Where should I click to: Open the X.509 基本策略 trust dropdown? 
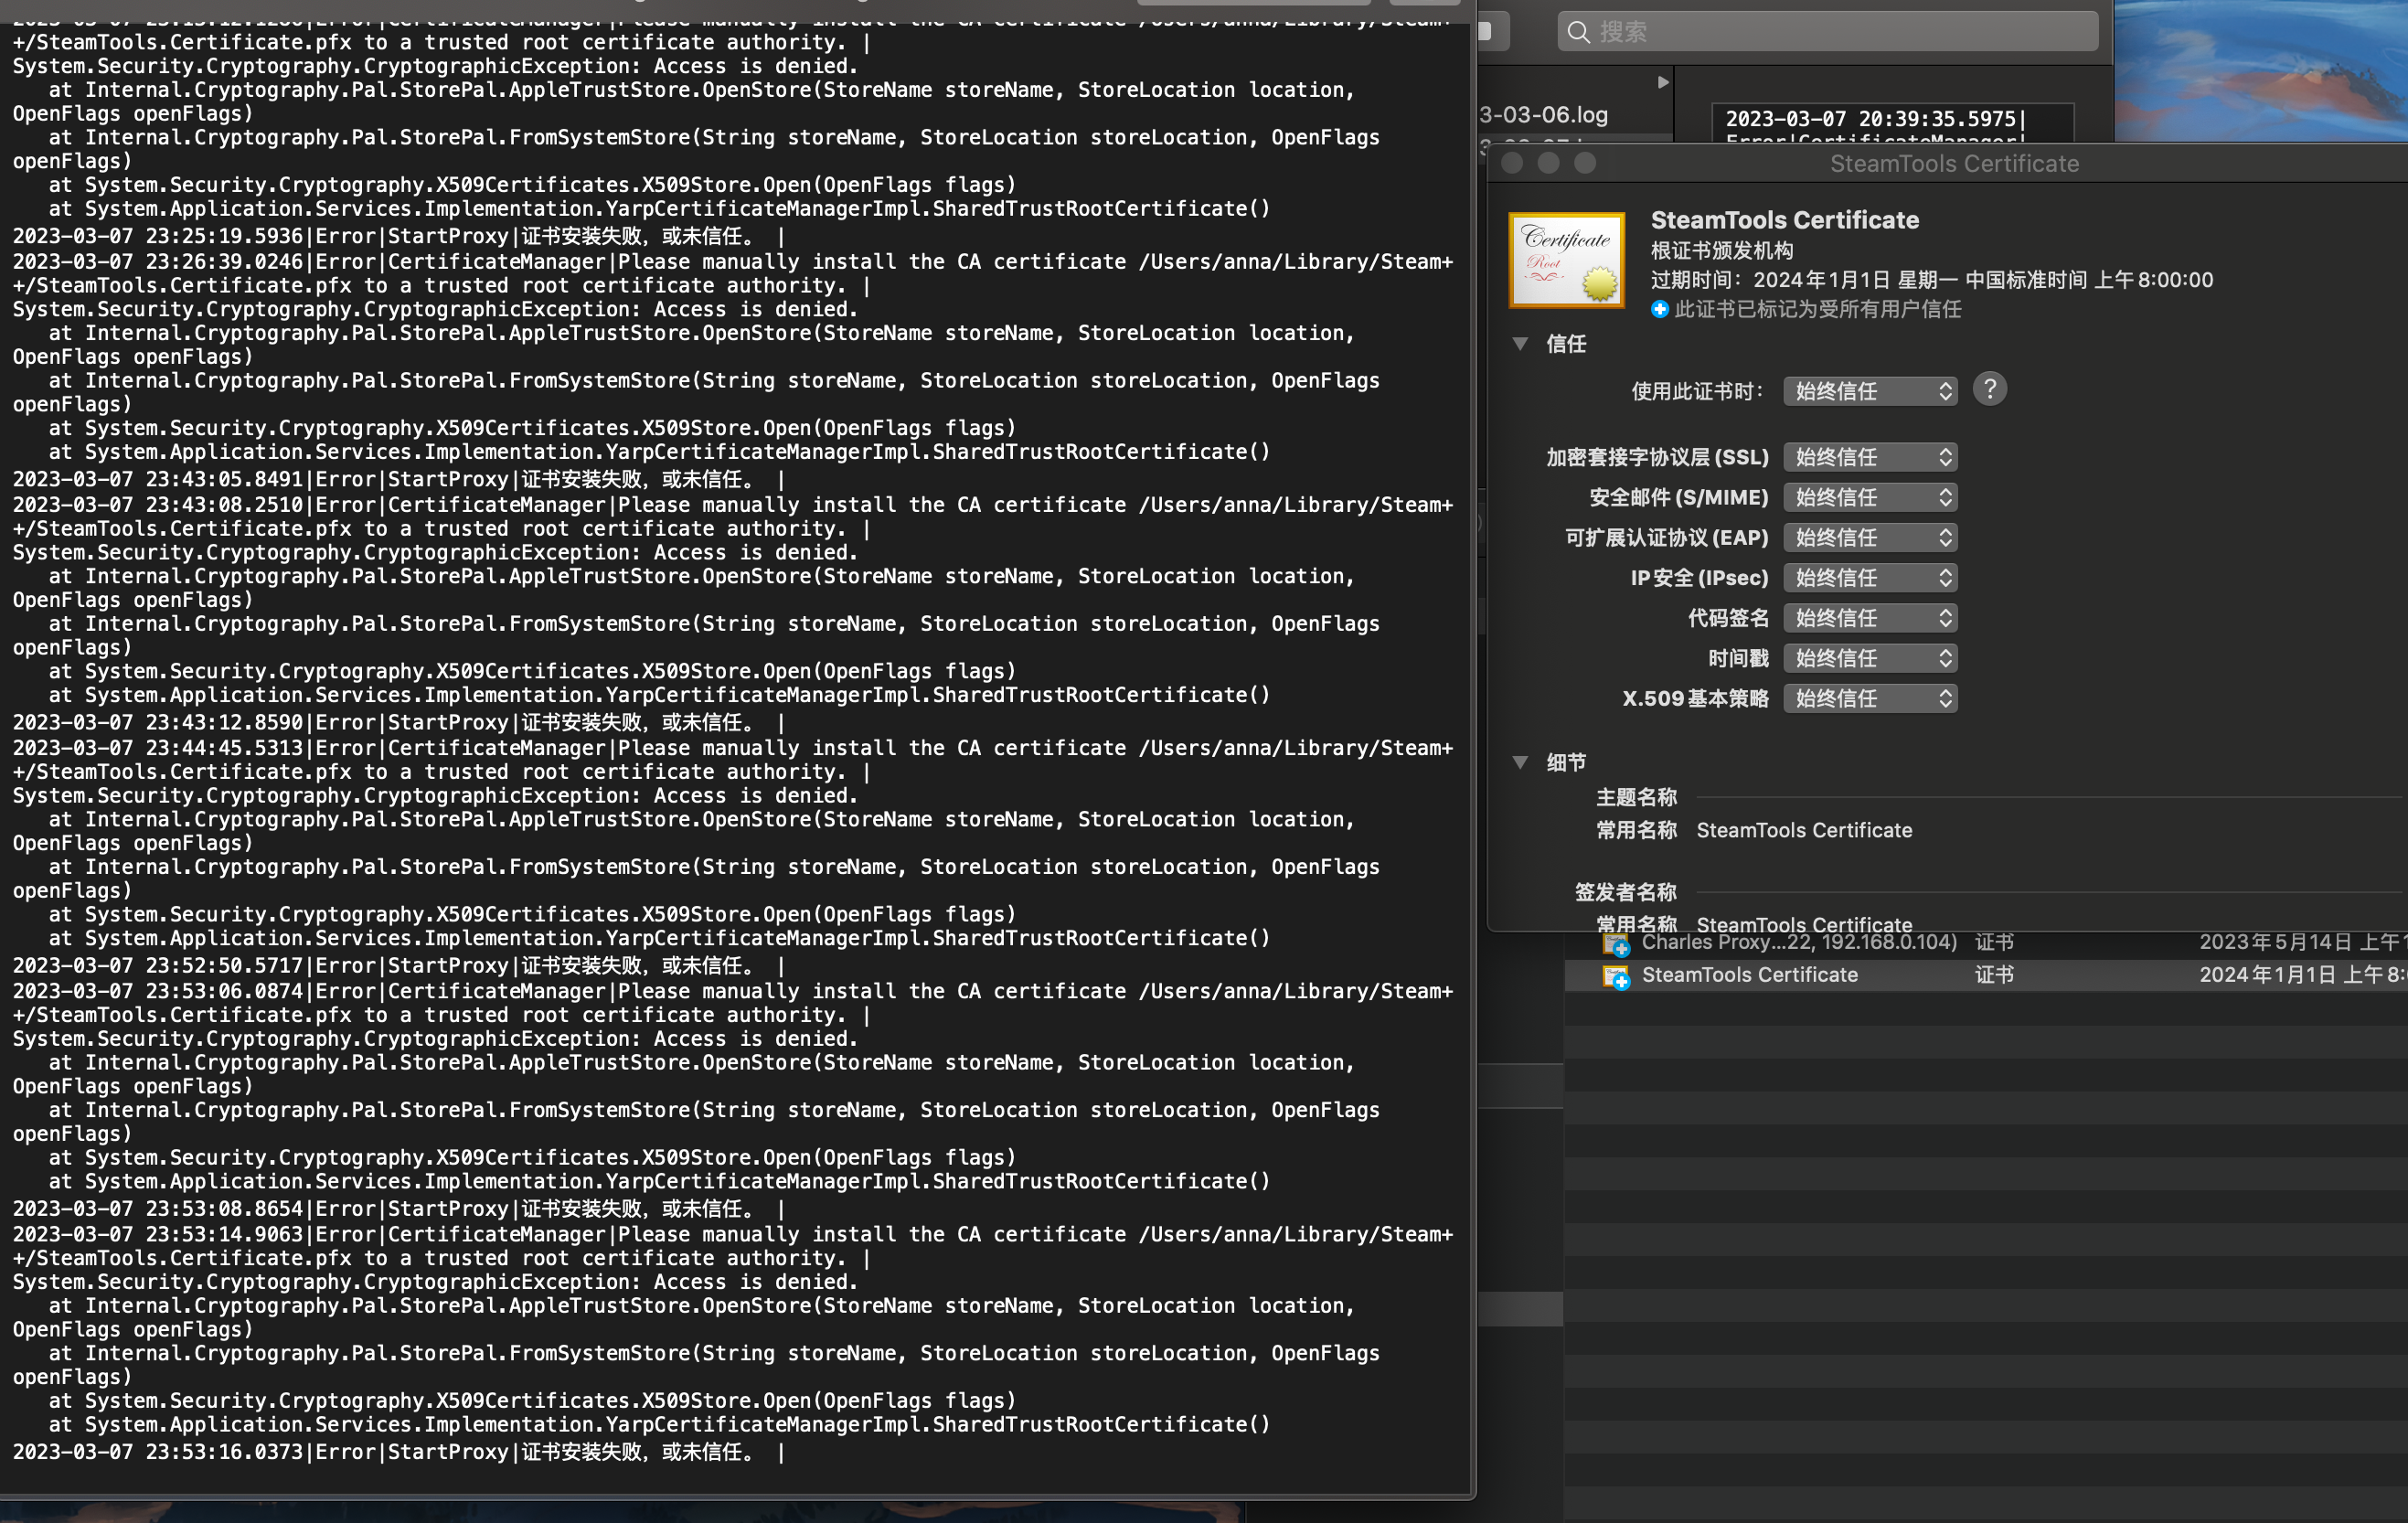1870,698
